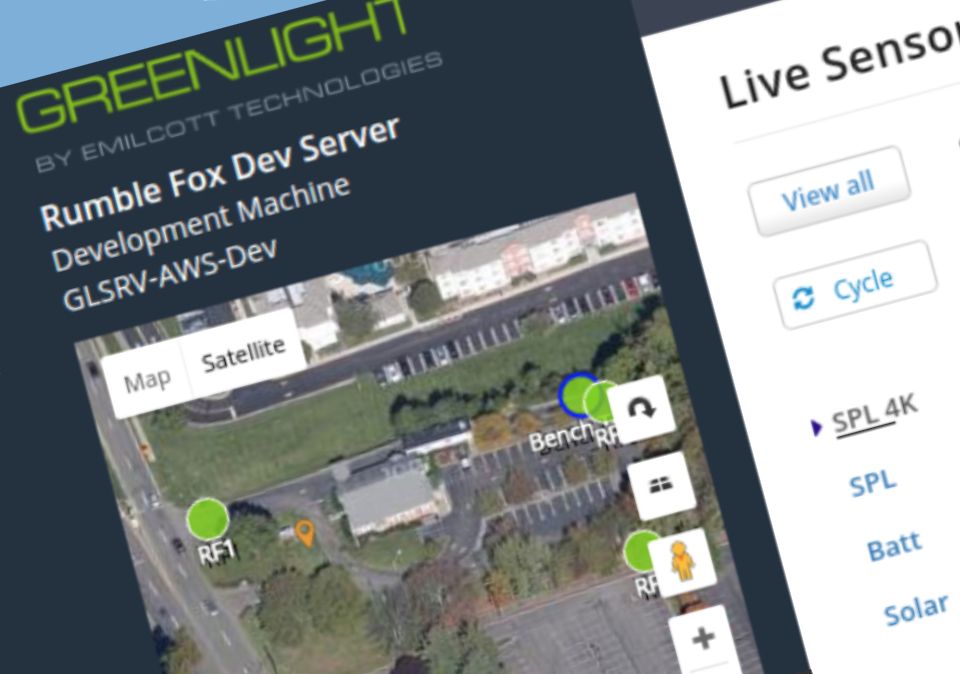This screenshot has height=674, width=960.
Task: Click the RF1 green sensor marker
Action: click(208, 519)
